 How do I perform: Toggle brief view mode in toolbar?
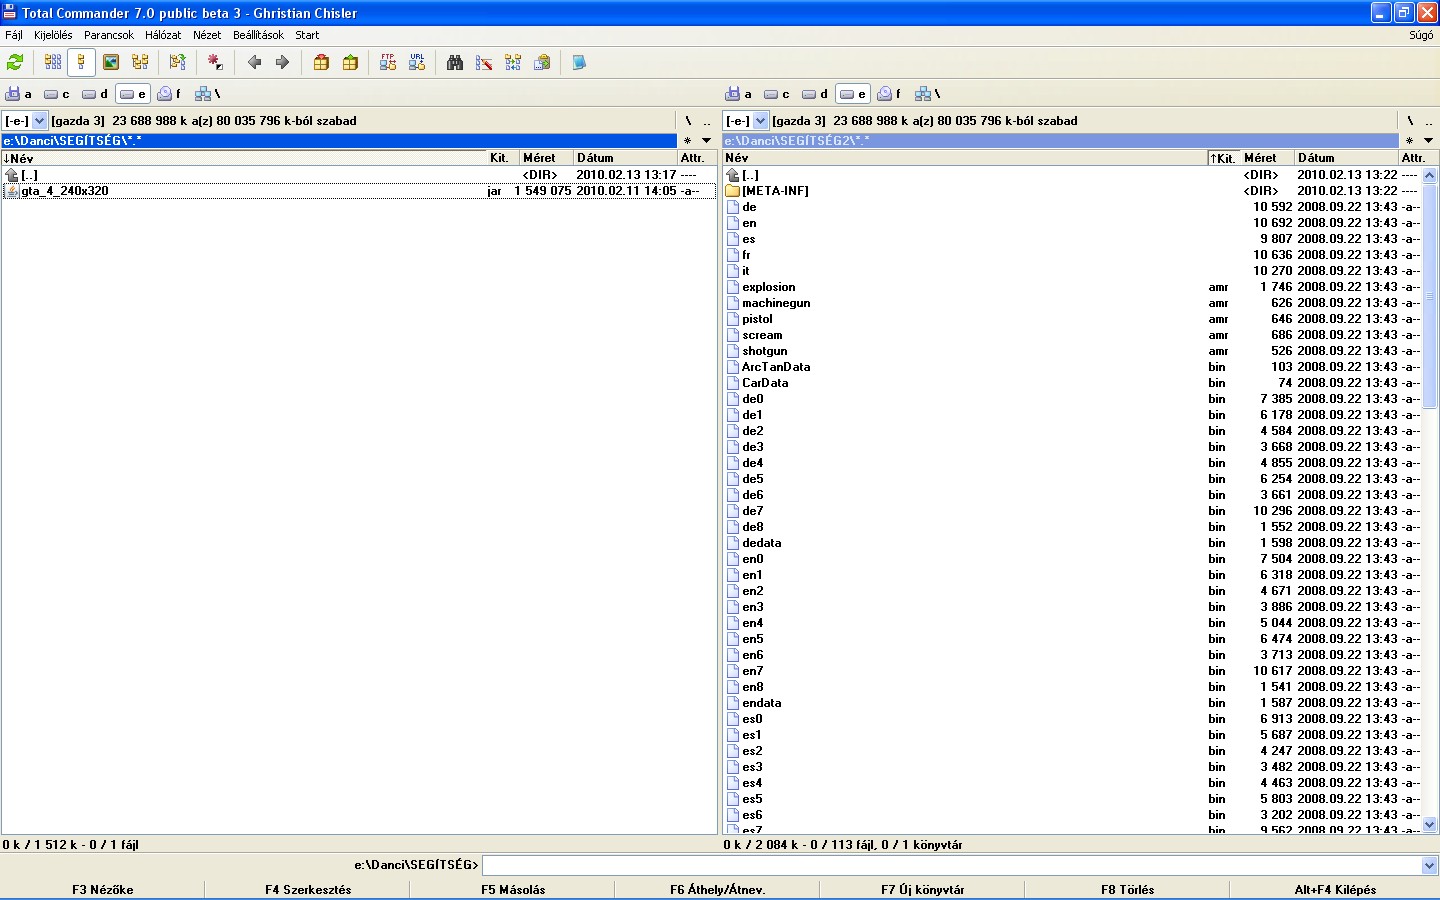pos(53,62)
